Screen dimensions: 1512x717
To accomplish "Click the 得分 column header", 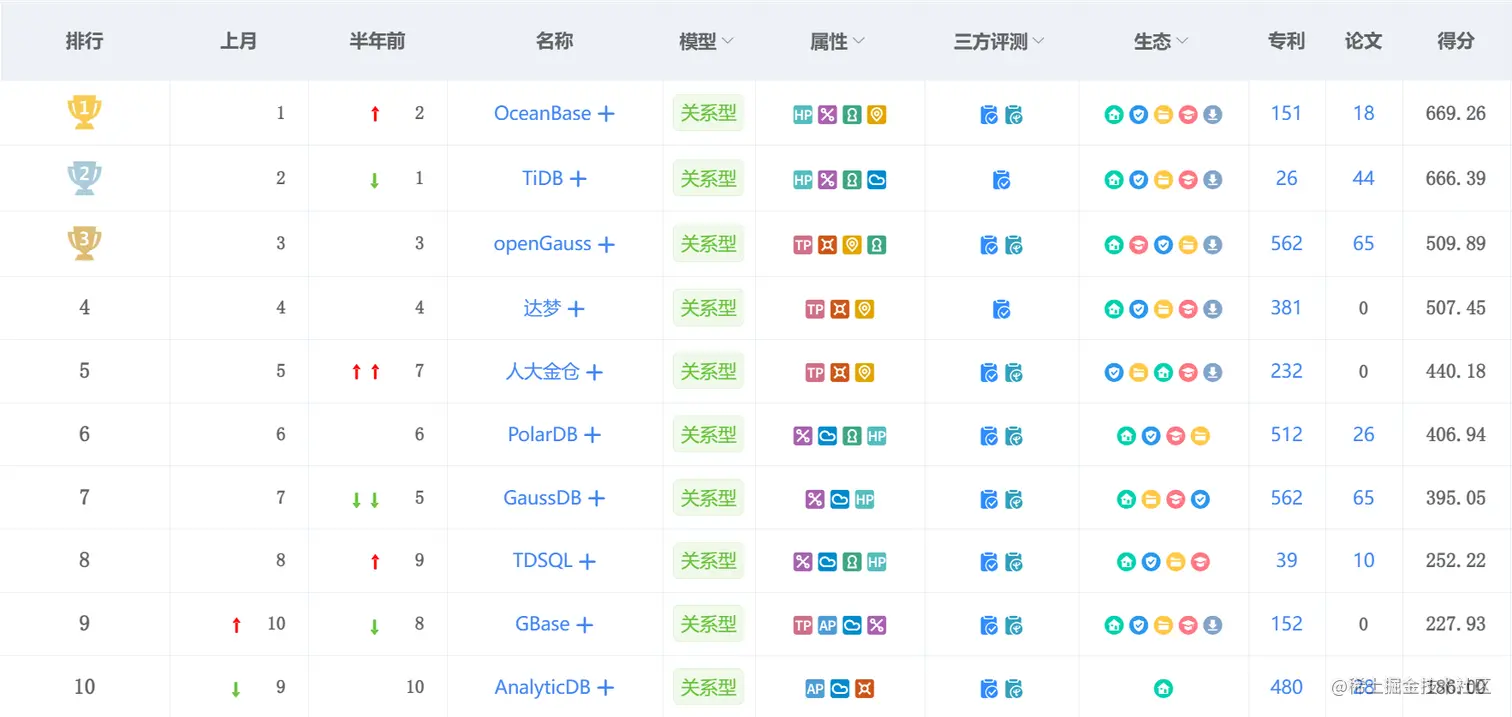I will coord(1455,41).
